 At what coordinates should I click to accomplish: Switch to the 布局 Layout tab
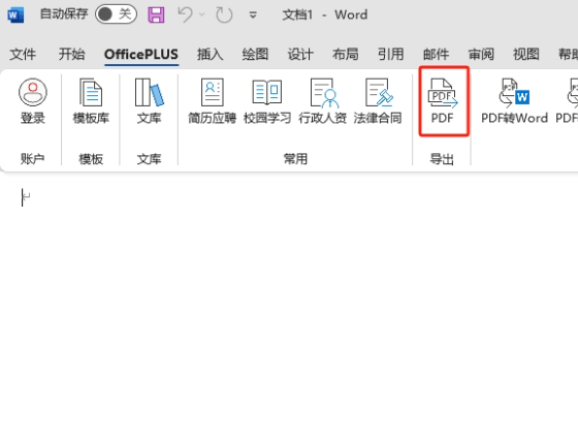click(345, 54)
